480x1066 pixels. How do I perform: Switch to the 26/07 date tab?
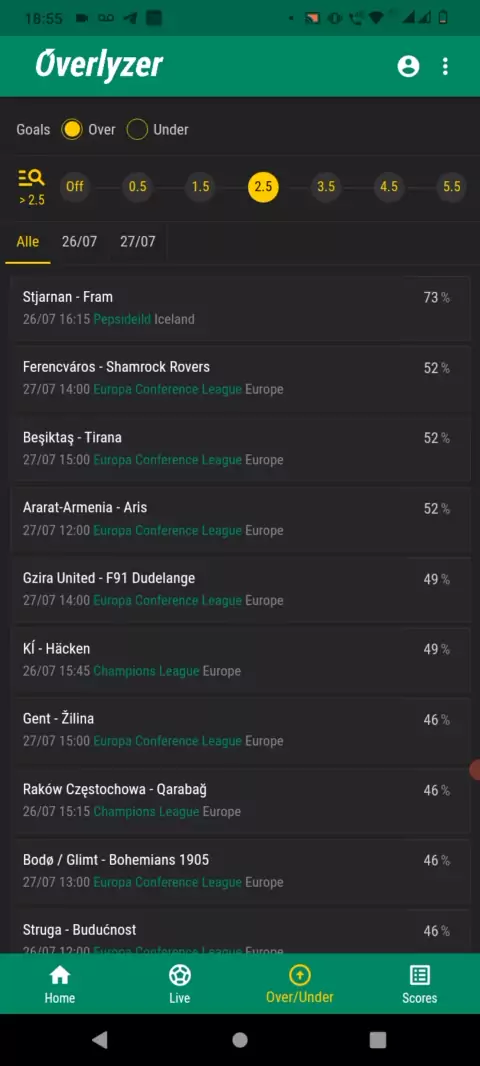pyautogui.click(x=80, y=242)
